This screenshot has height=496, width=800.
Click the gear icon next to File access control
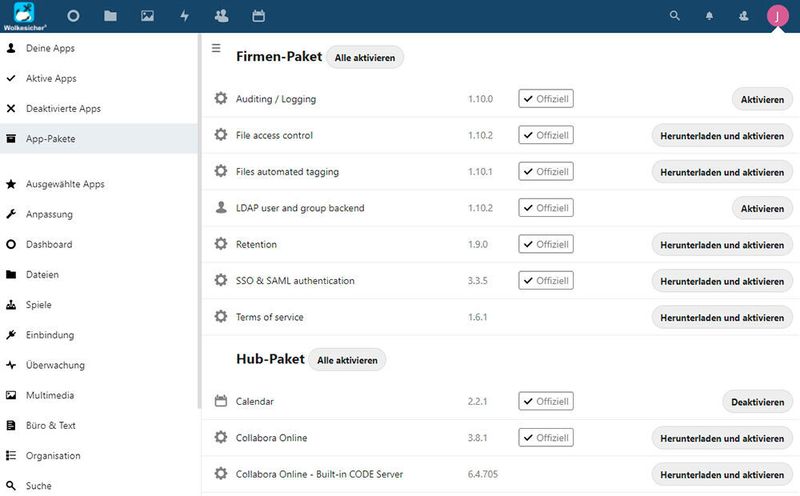click(x=221, y=135)
